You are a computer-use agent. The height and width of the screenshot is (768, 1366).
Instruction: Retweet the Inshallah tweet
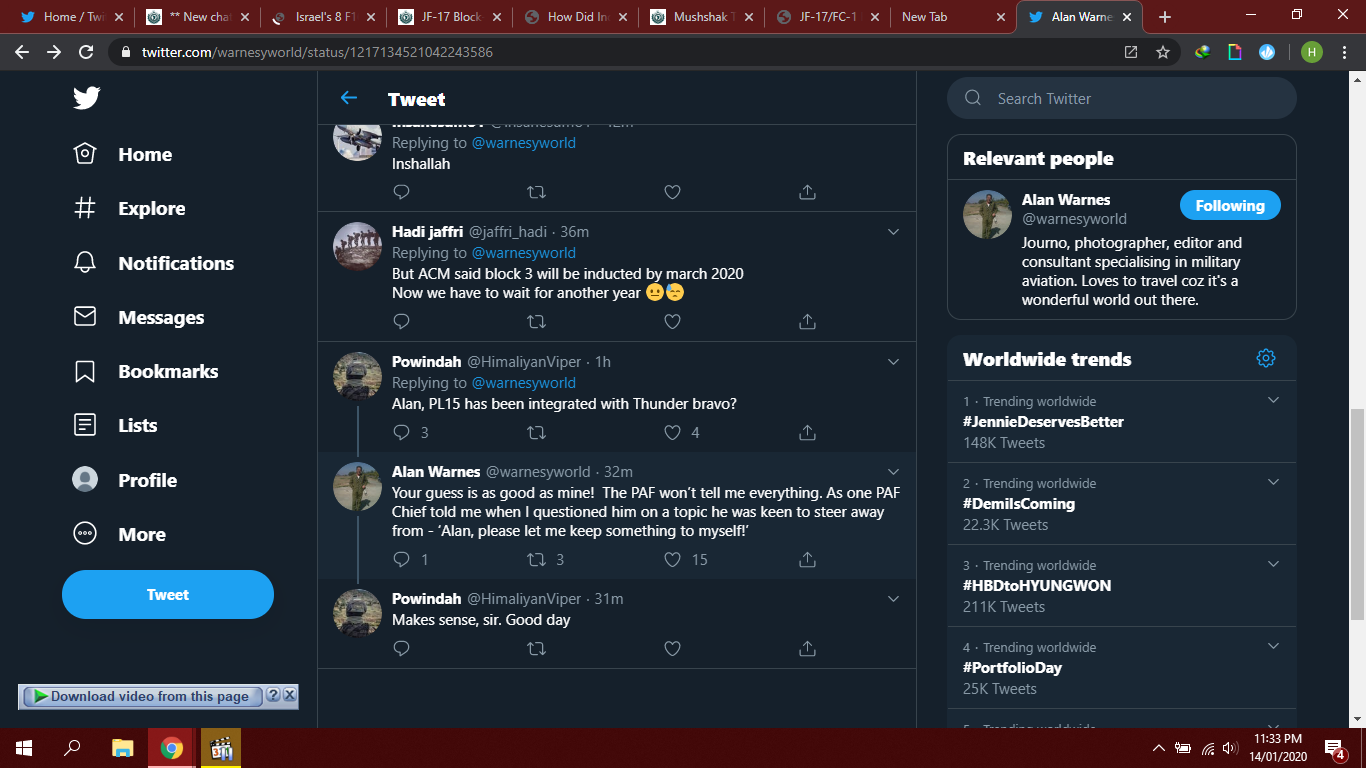536,192
